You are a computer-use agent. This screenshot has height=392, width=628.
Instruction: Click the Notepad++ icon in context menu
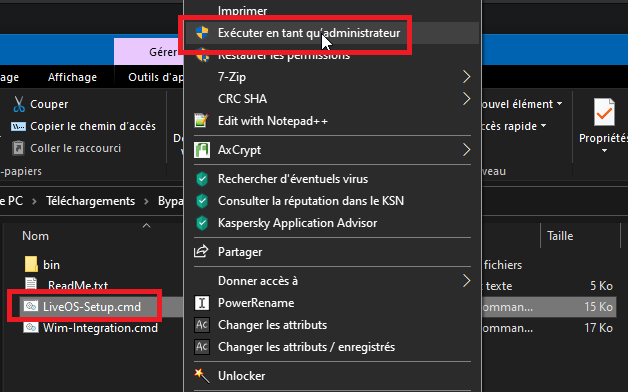(x=201, y=121)
